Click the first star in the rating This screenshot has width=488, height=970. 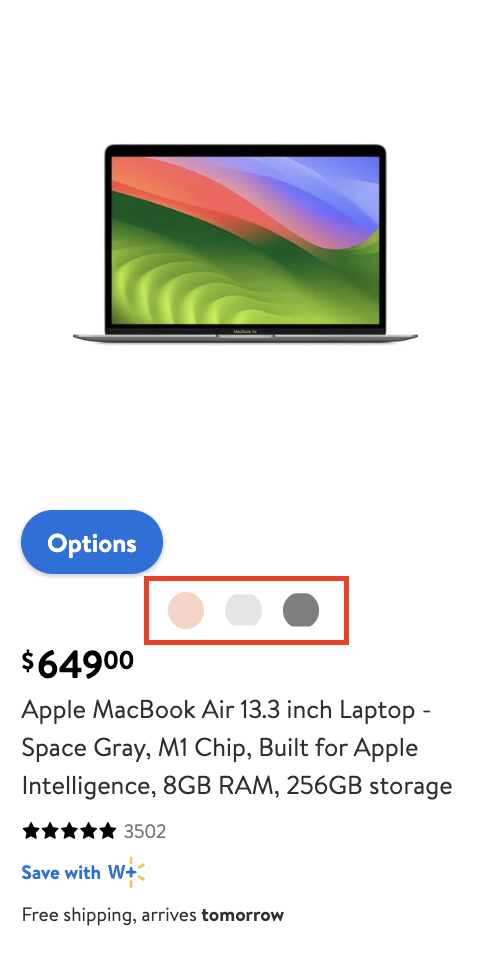(x=31, y=831)
